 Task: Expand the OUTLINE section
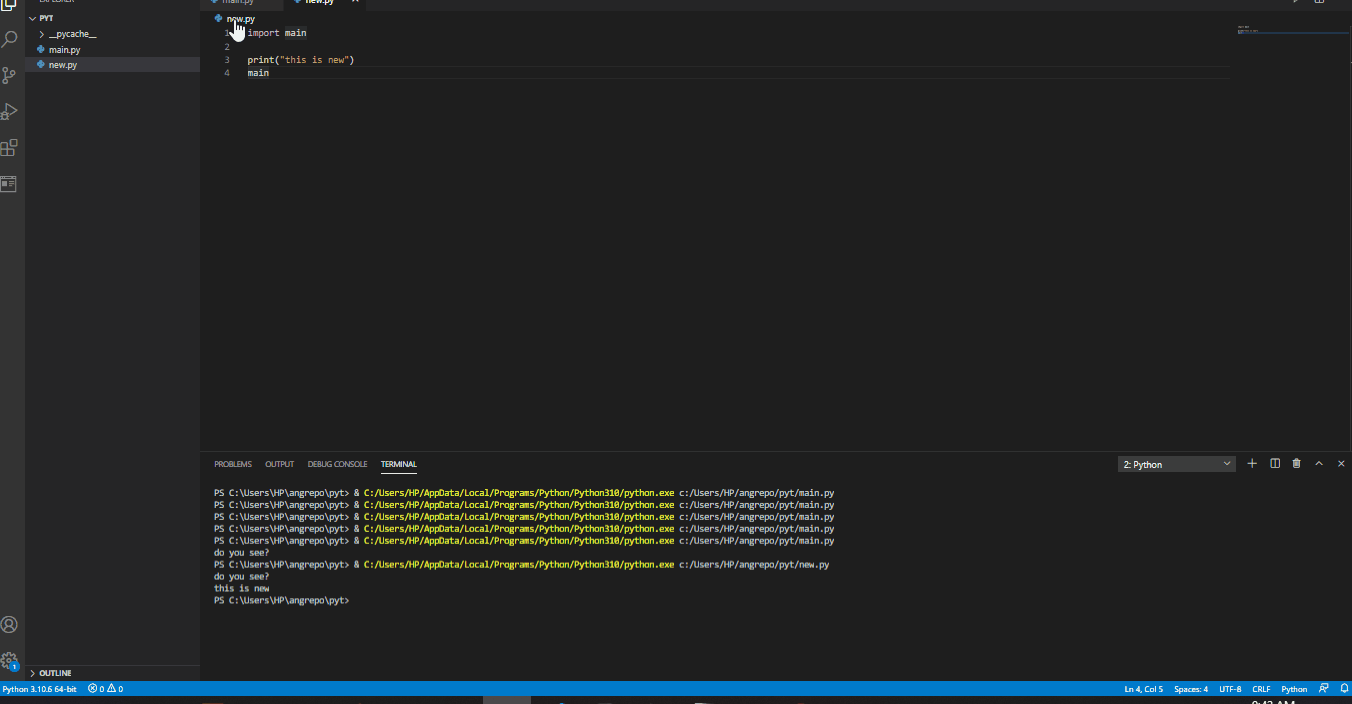[55, 673]
